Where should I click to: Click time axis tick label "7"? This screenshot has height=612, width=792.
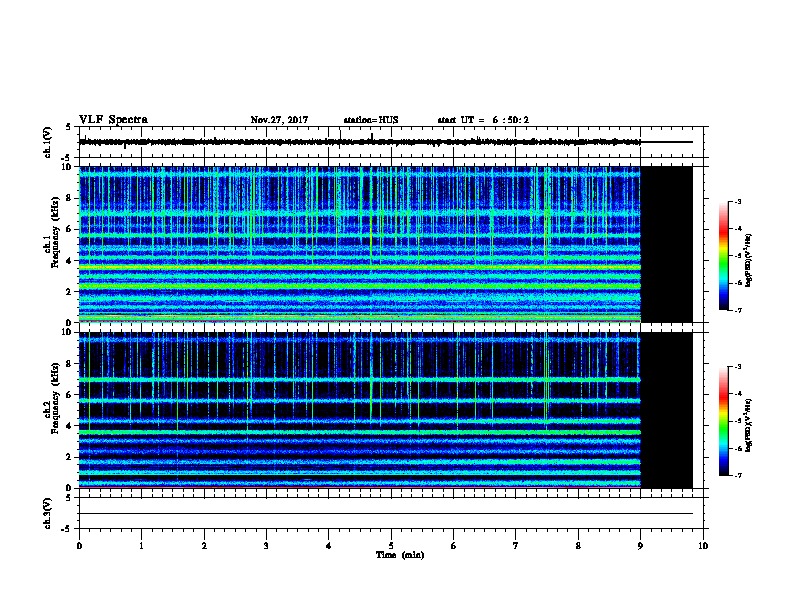tap(516, 546)
